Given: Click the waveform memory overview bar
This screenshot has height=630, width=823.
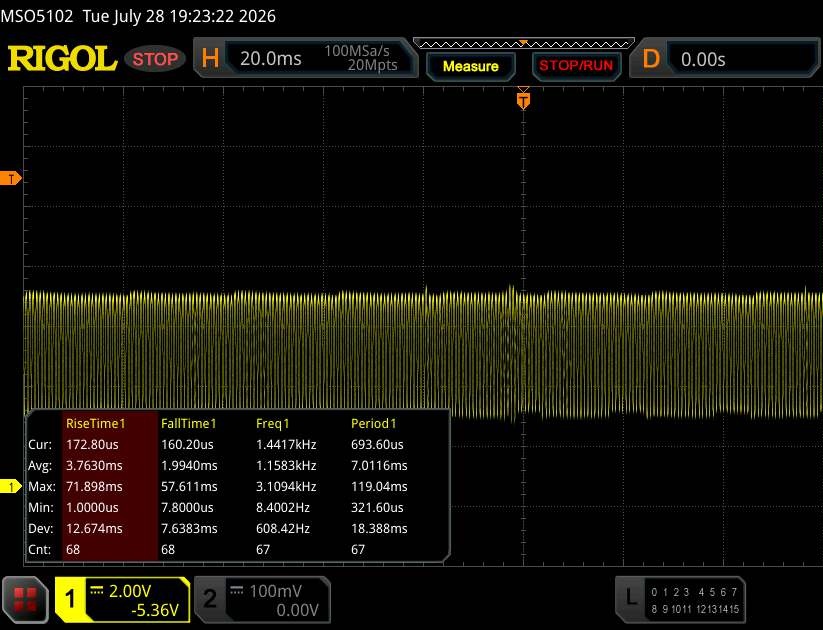Looking at the screenshot, I should pos(523,44).
